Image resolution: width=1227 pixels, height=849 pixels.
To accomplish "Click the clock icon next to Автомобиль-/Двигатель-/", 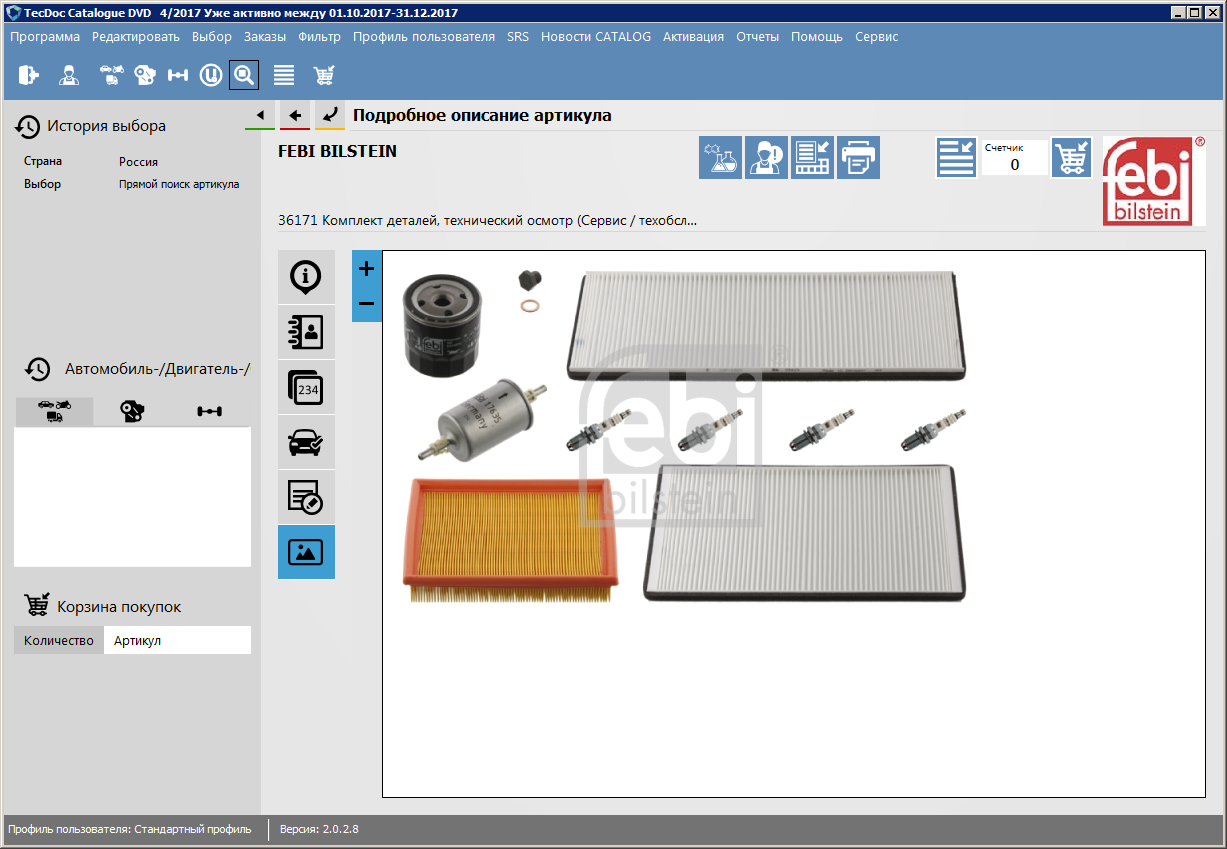I will point(38,369).
